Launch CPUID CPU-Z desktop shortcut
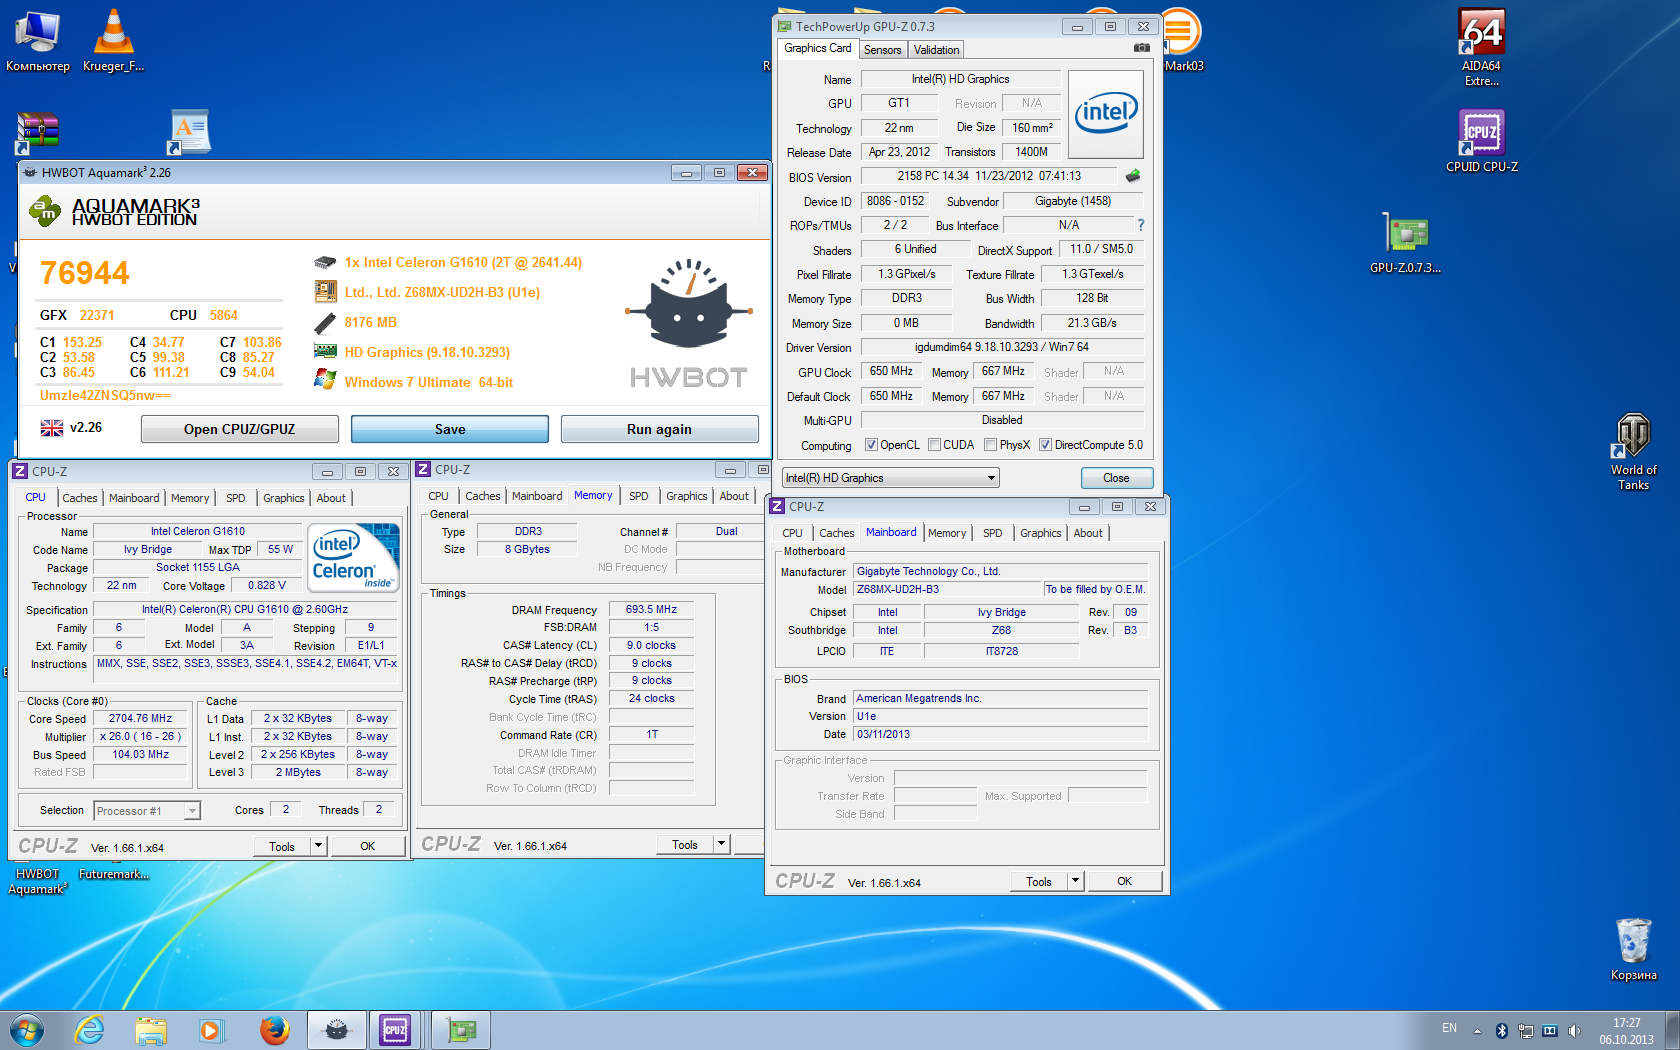This screenshot has height=1050, width=1680. pyautogui.click(x=1481, y=140)
